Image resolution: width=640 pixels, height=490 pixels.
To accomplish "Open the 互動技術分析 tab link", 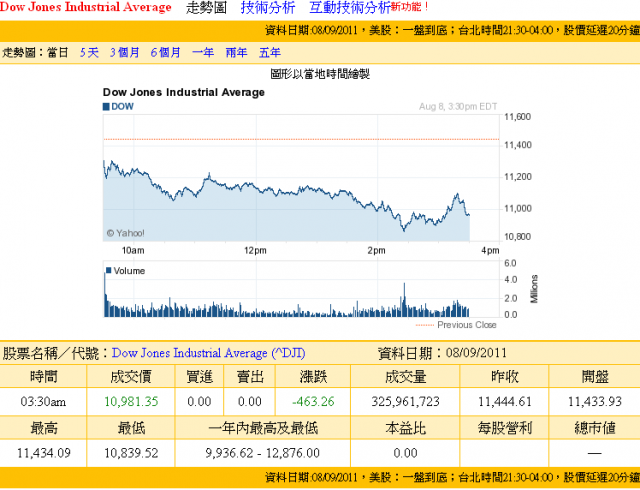I will (350, 8).
